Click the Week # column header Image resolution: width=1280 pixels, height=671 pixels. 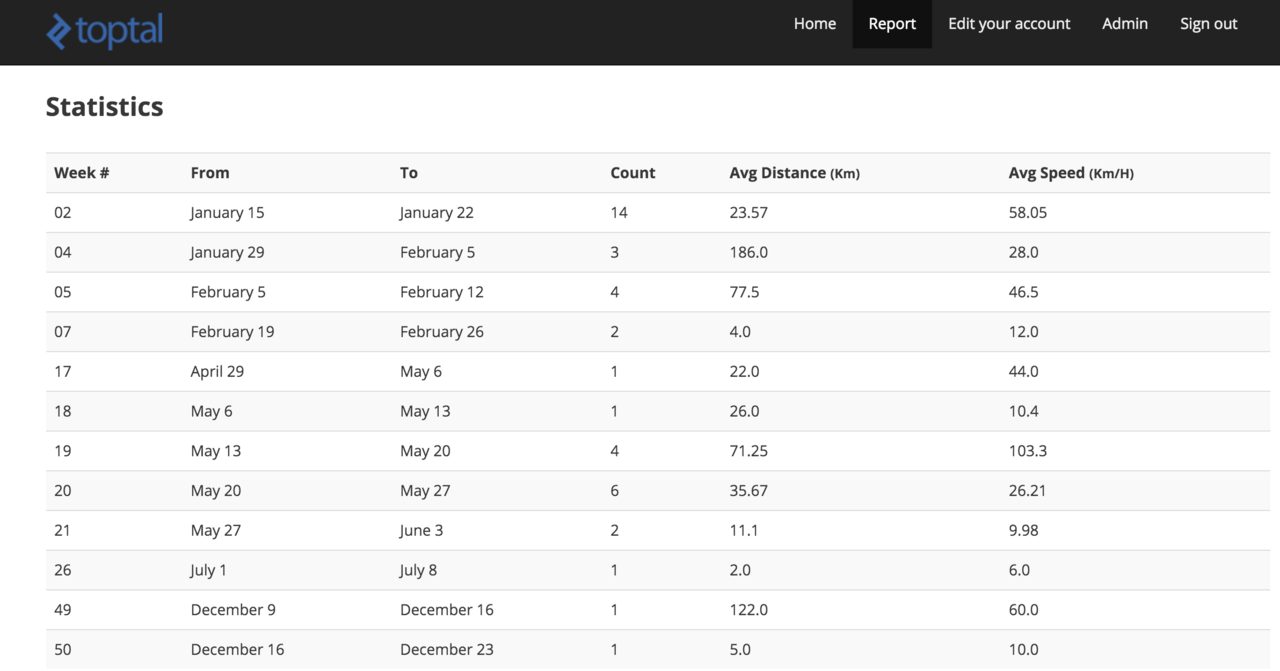tap(81, 173)
